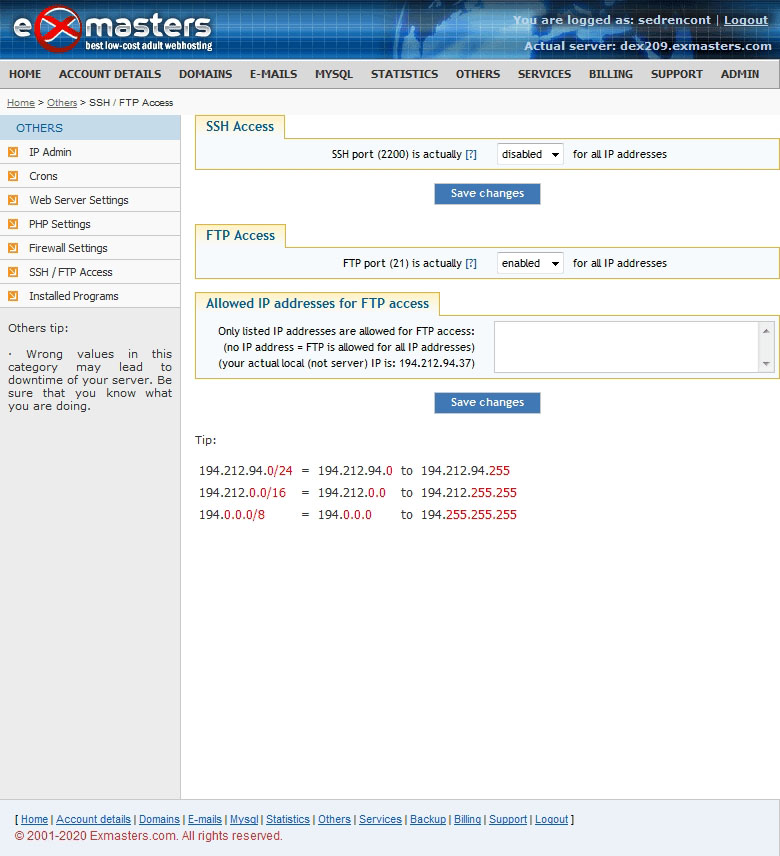780x856 pixels.
Task: Go to the STATISTICS menu item
Action: tap(404, 74)
